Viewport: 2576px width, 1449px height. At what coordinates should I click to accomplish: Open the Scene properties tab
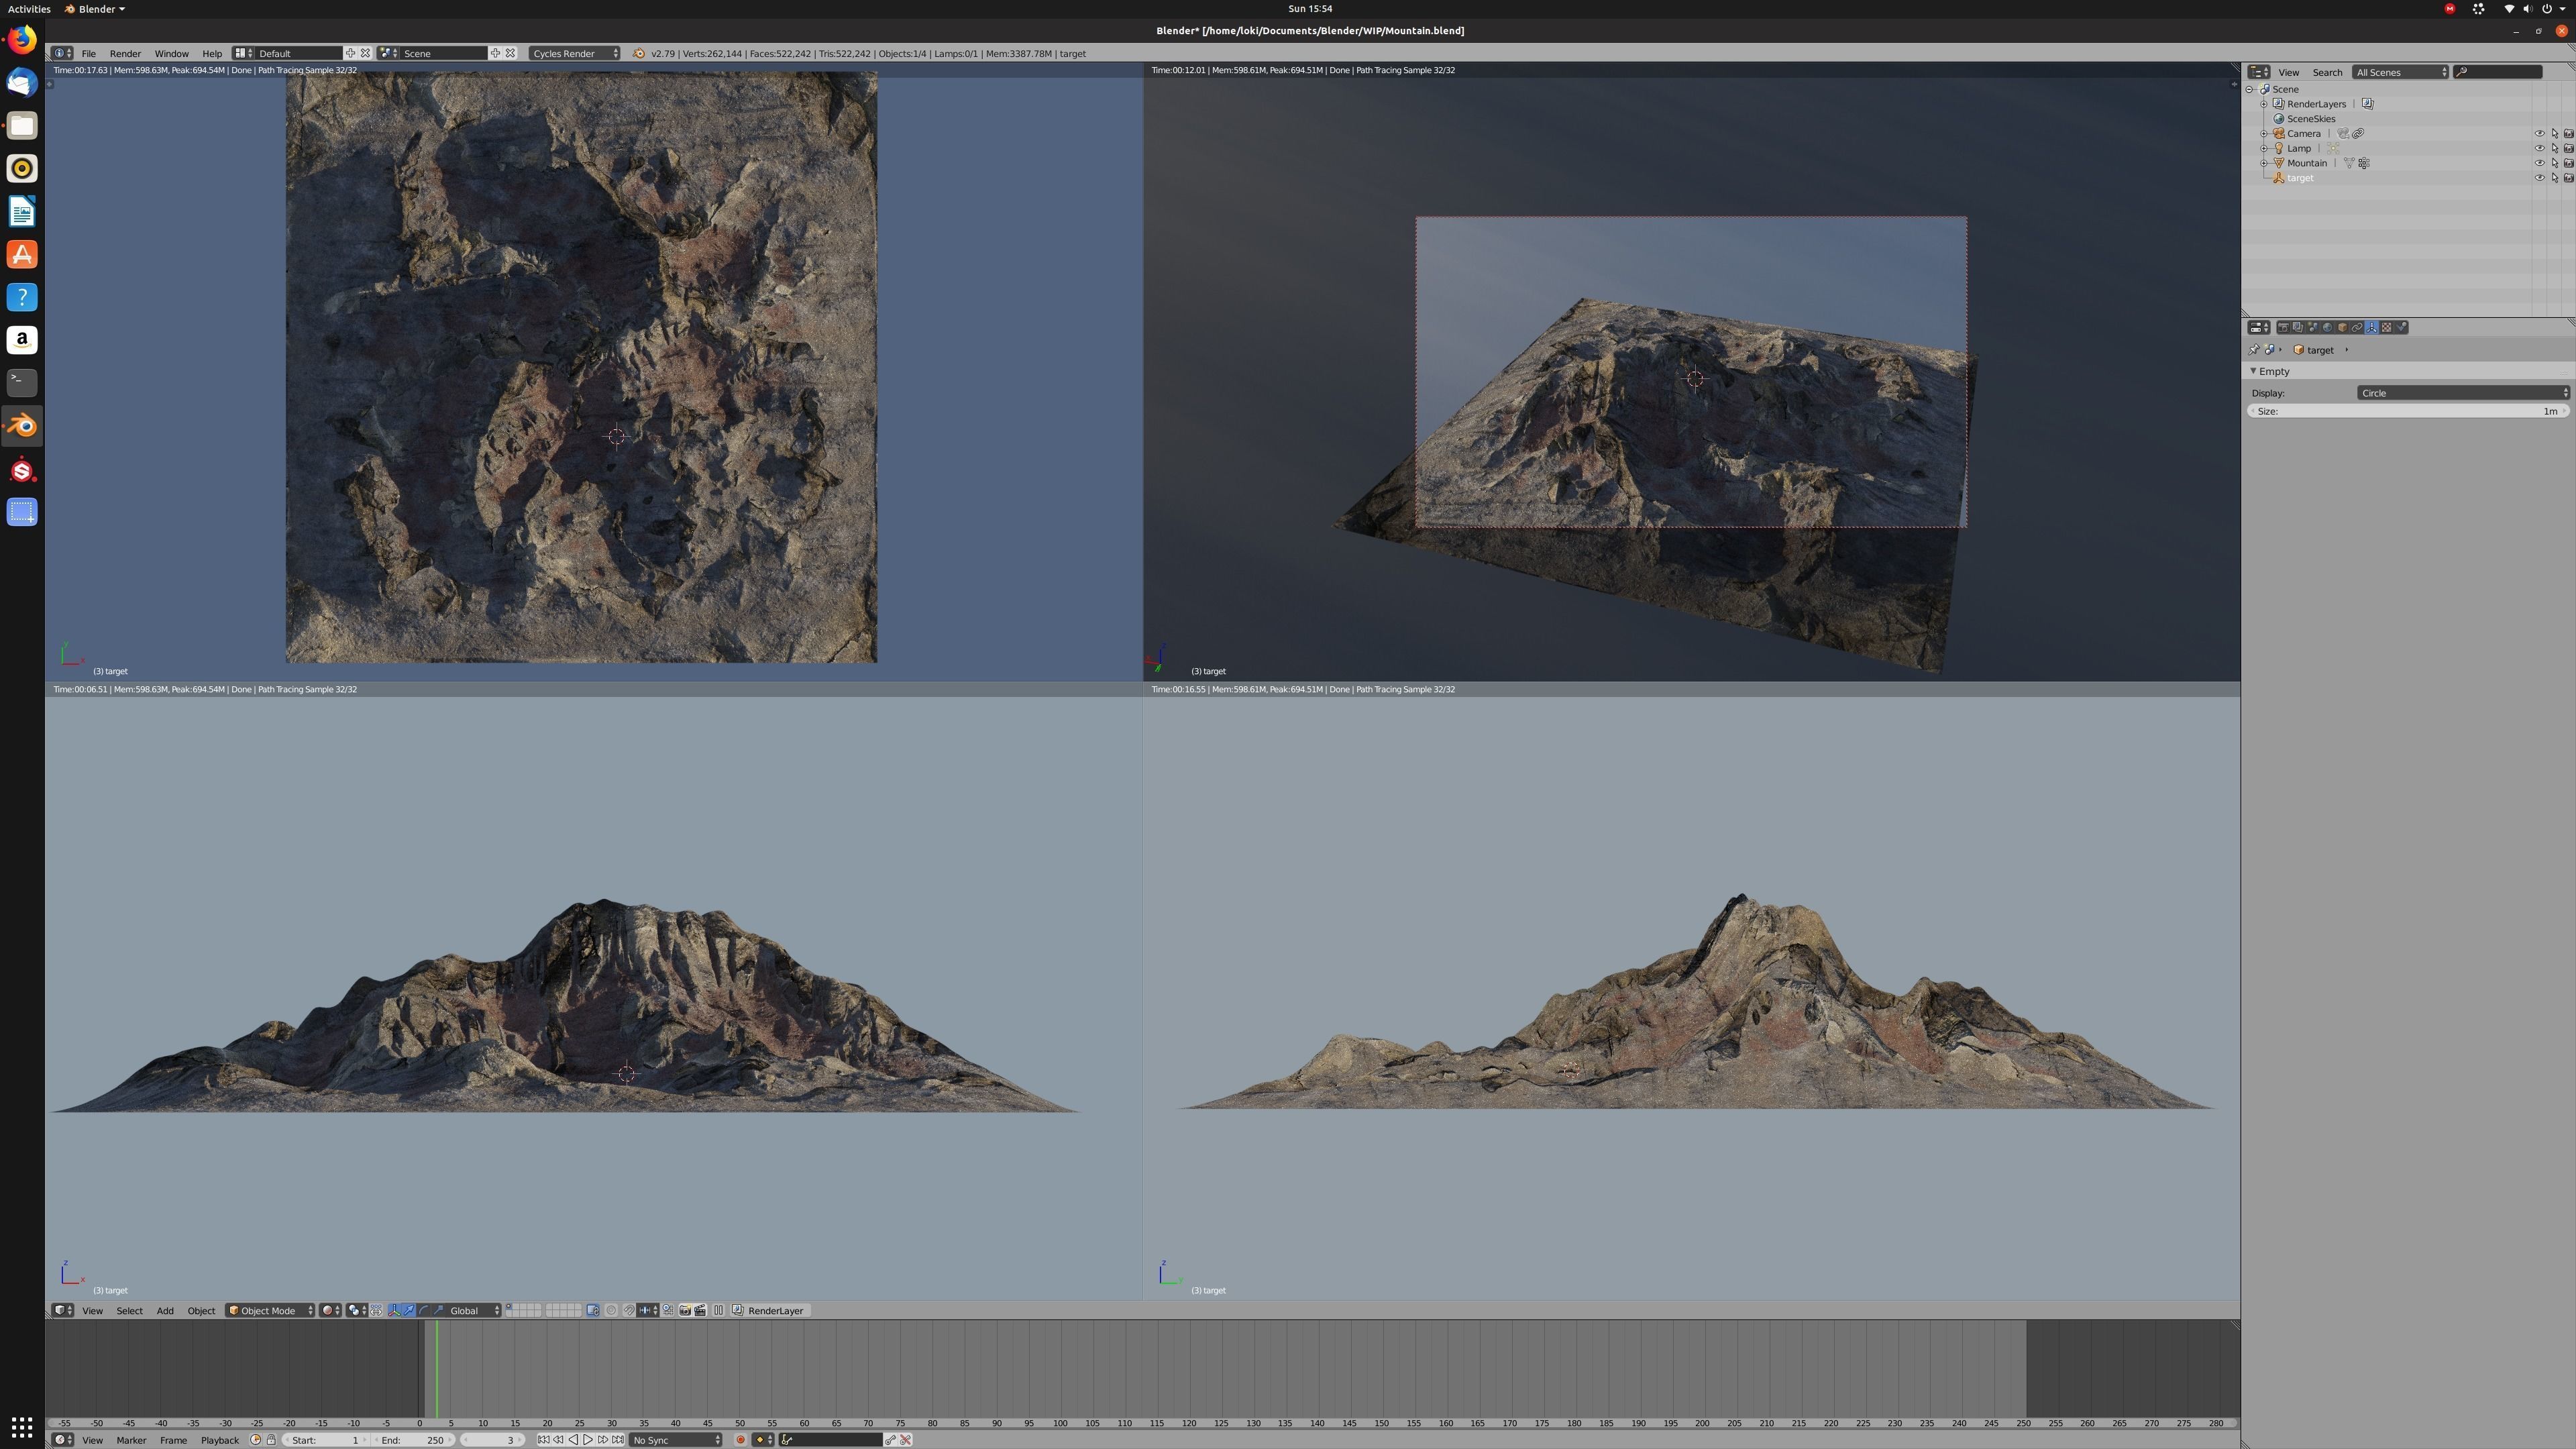pos(2313,327)
